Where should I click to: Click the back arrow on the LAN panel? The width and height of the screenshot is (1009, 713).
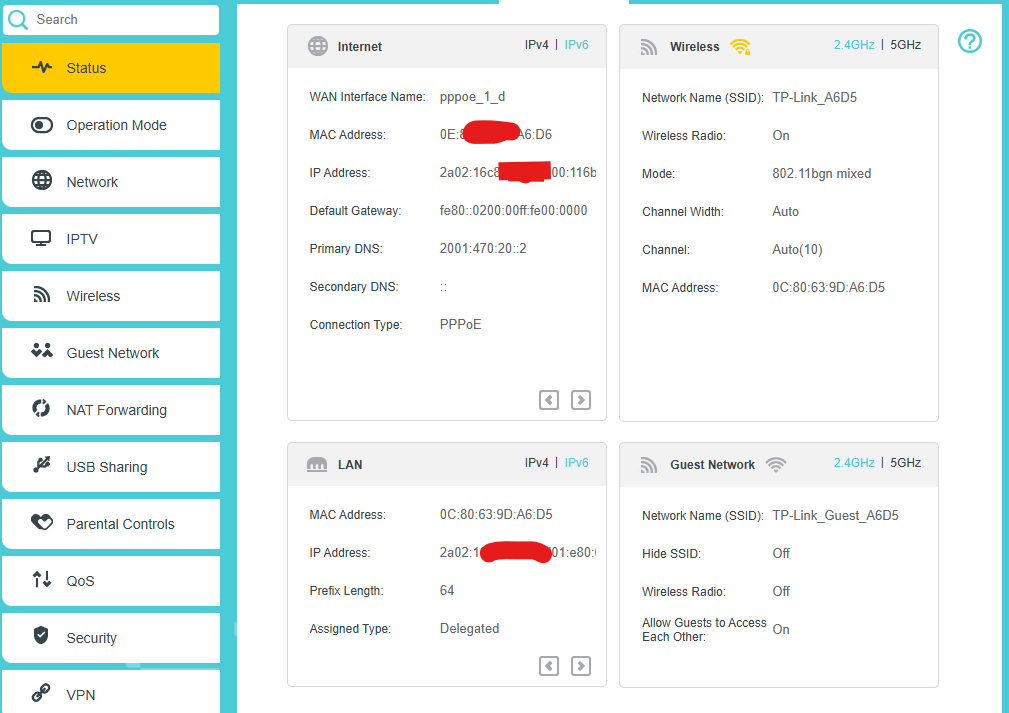pos(548,665)
